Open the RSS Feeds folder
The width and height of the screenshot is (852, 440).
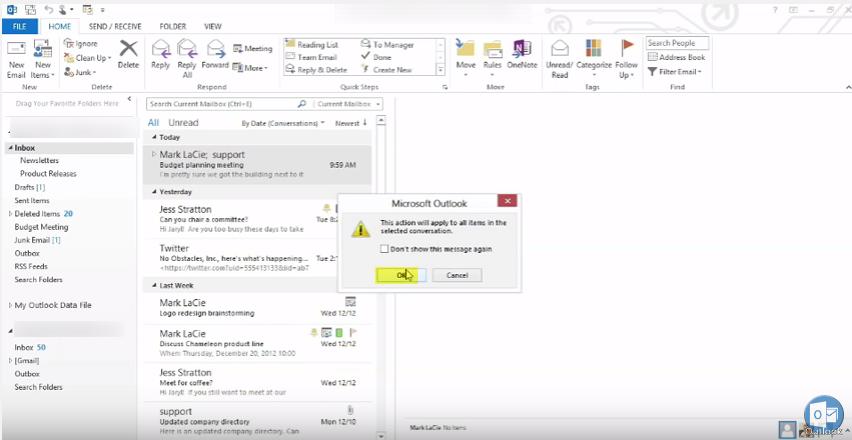[31, 266]
